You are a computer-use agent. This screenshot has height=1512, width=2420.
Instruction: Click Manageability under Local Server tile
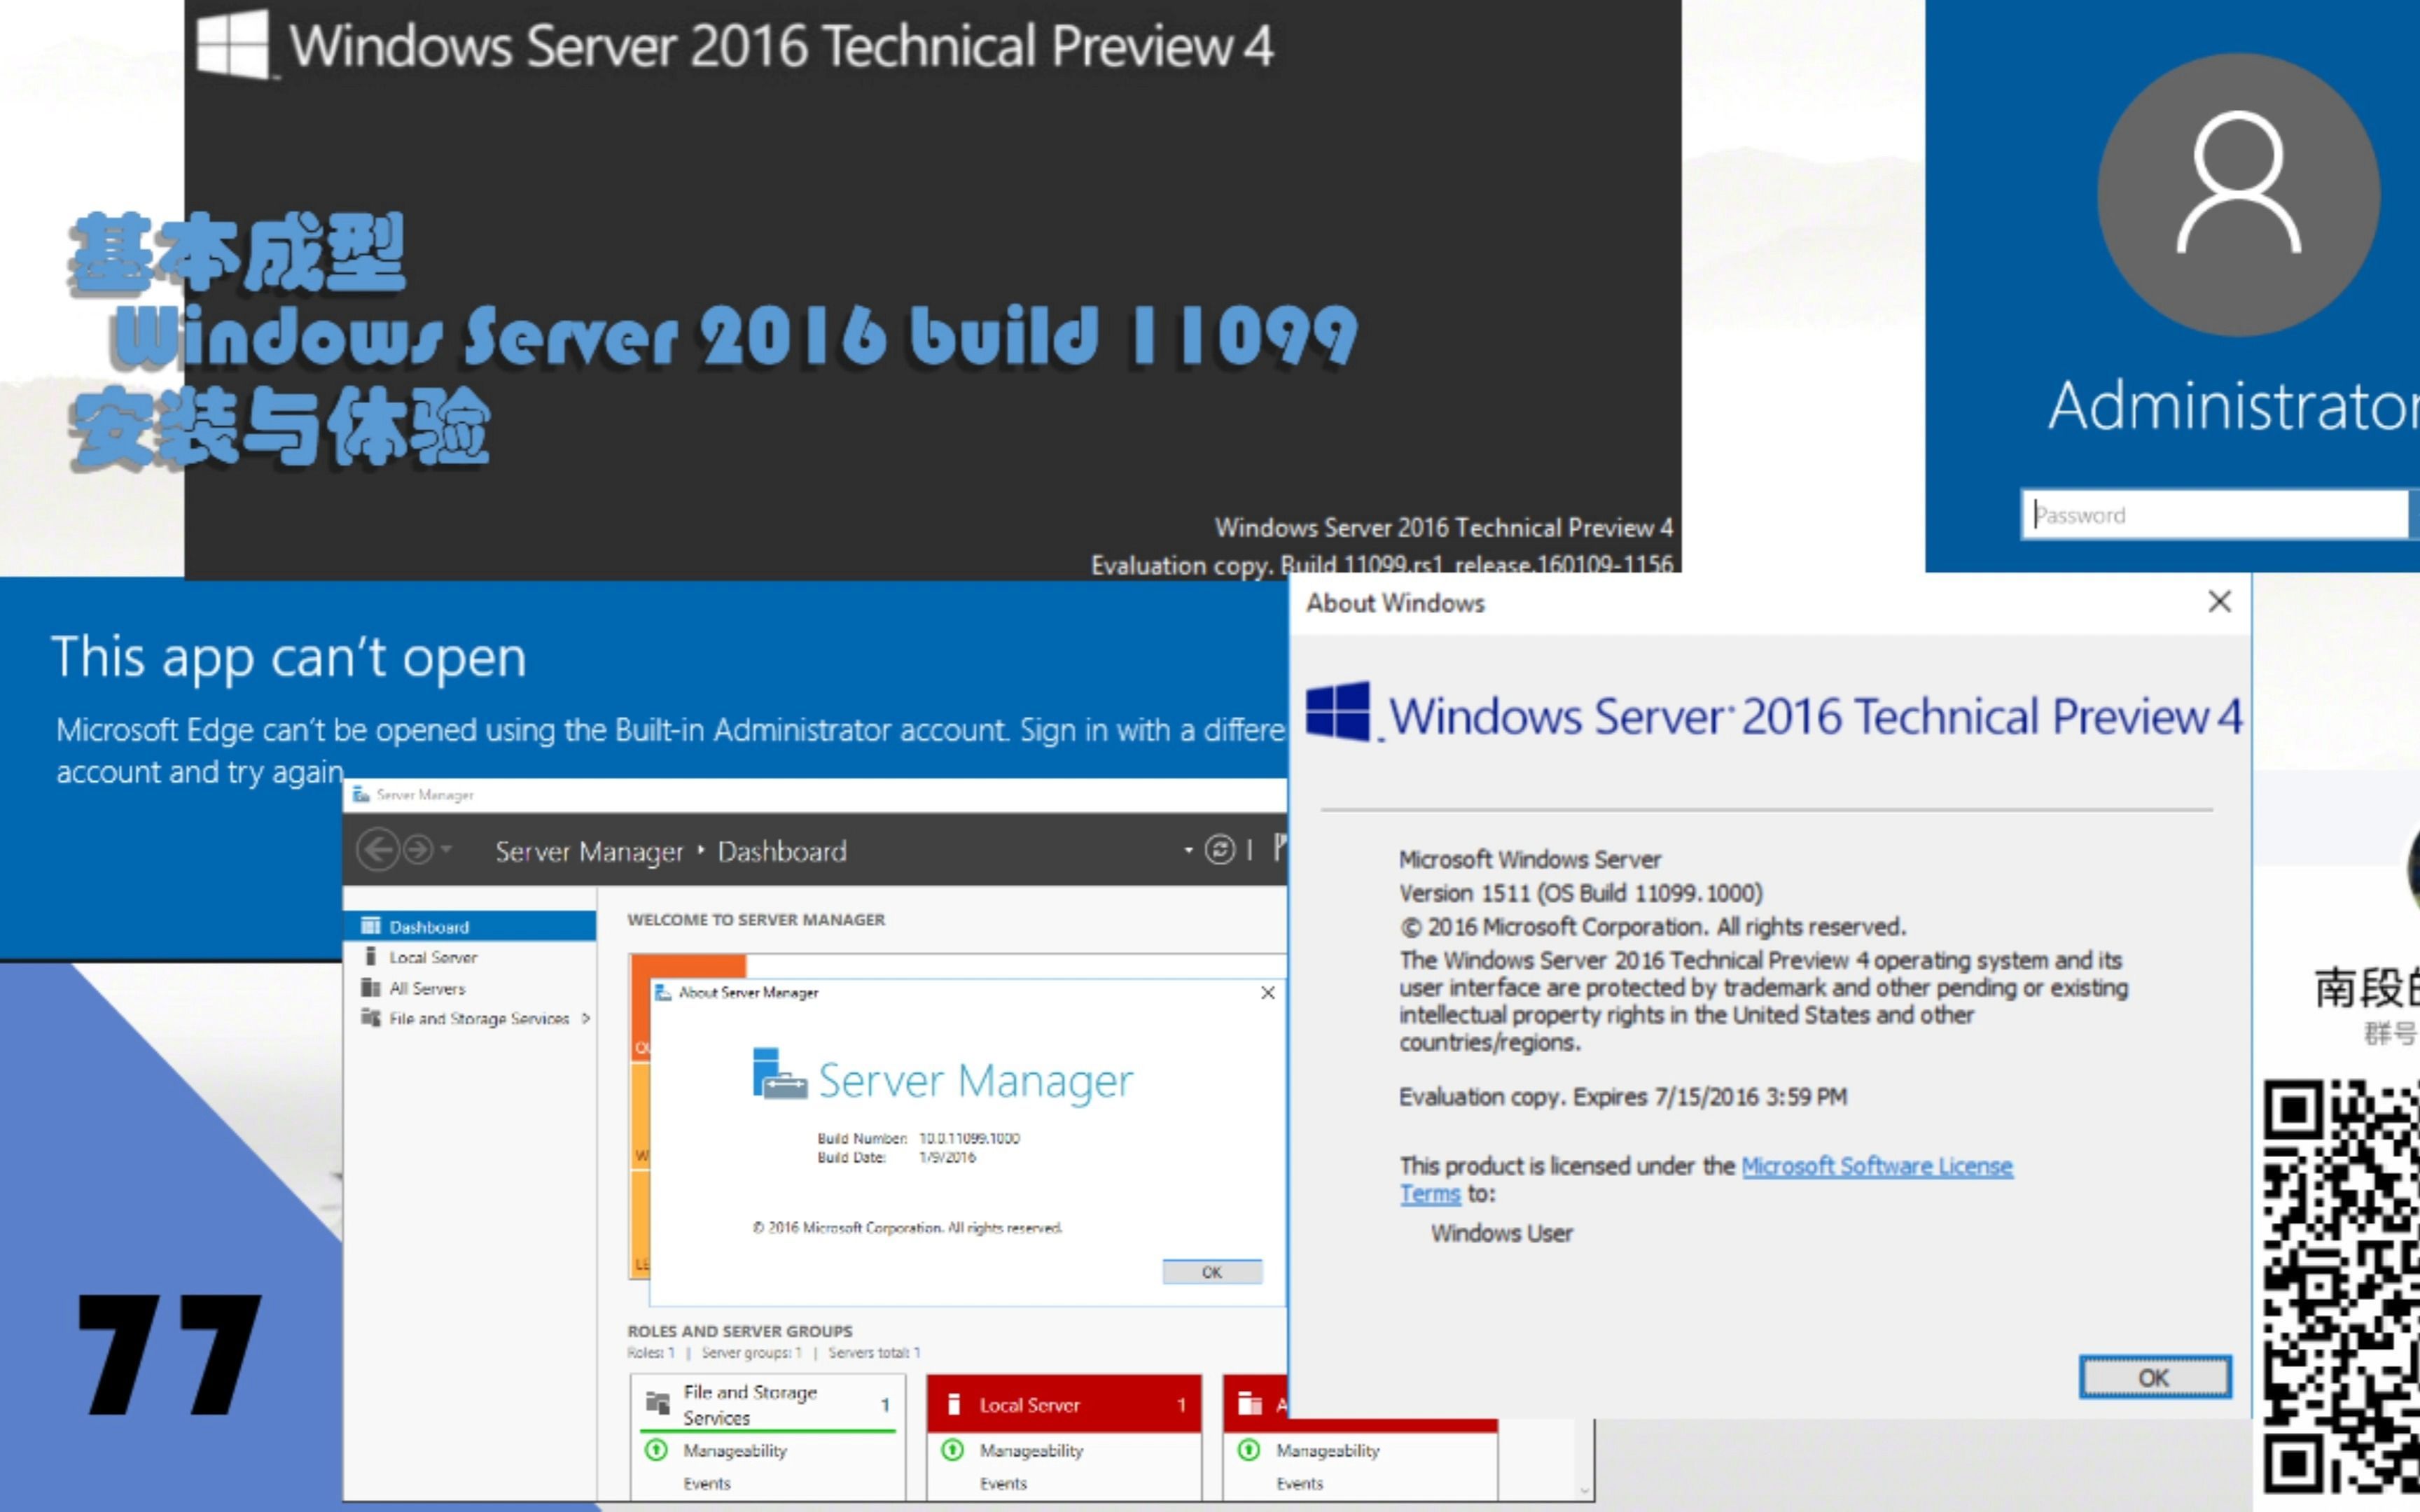1031,1450
